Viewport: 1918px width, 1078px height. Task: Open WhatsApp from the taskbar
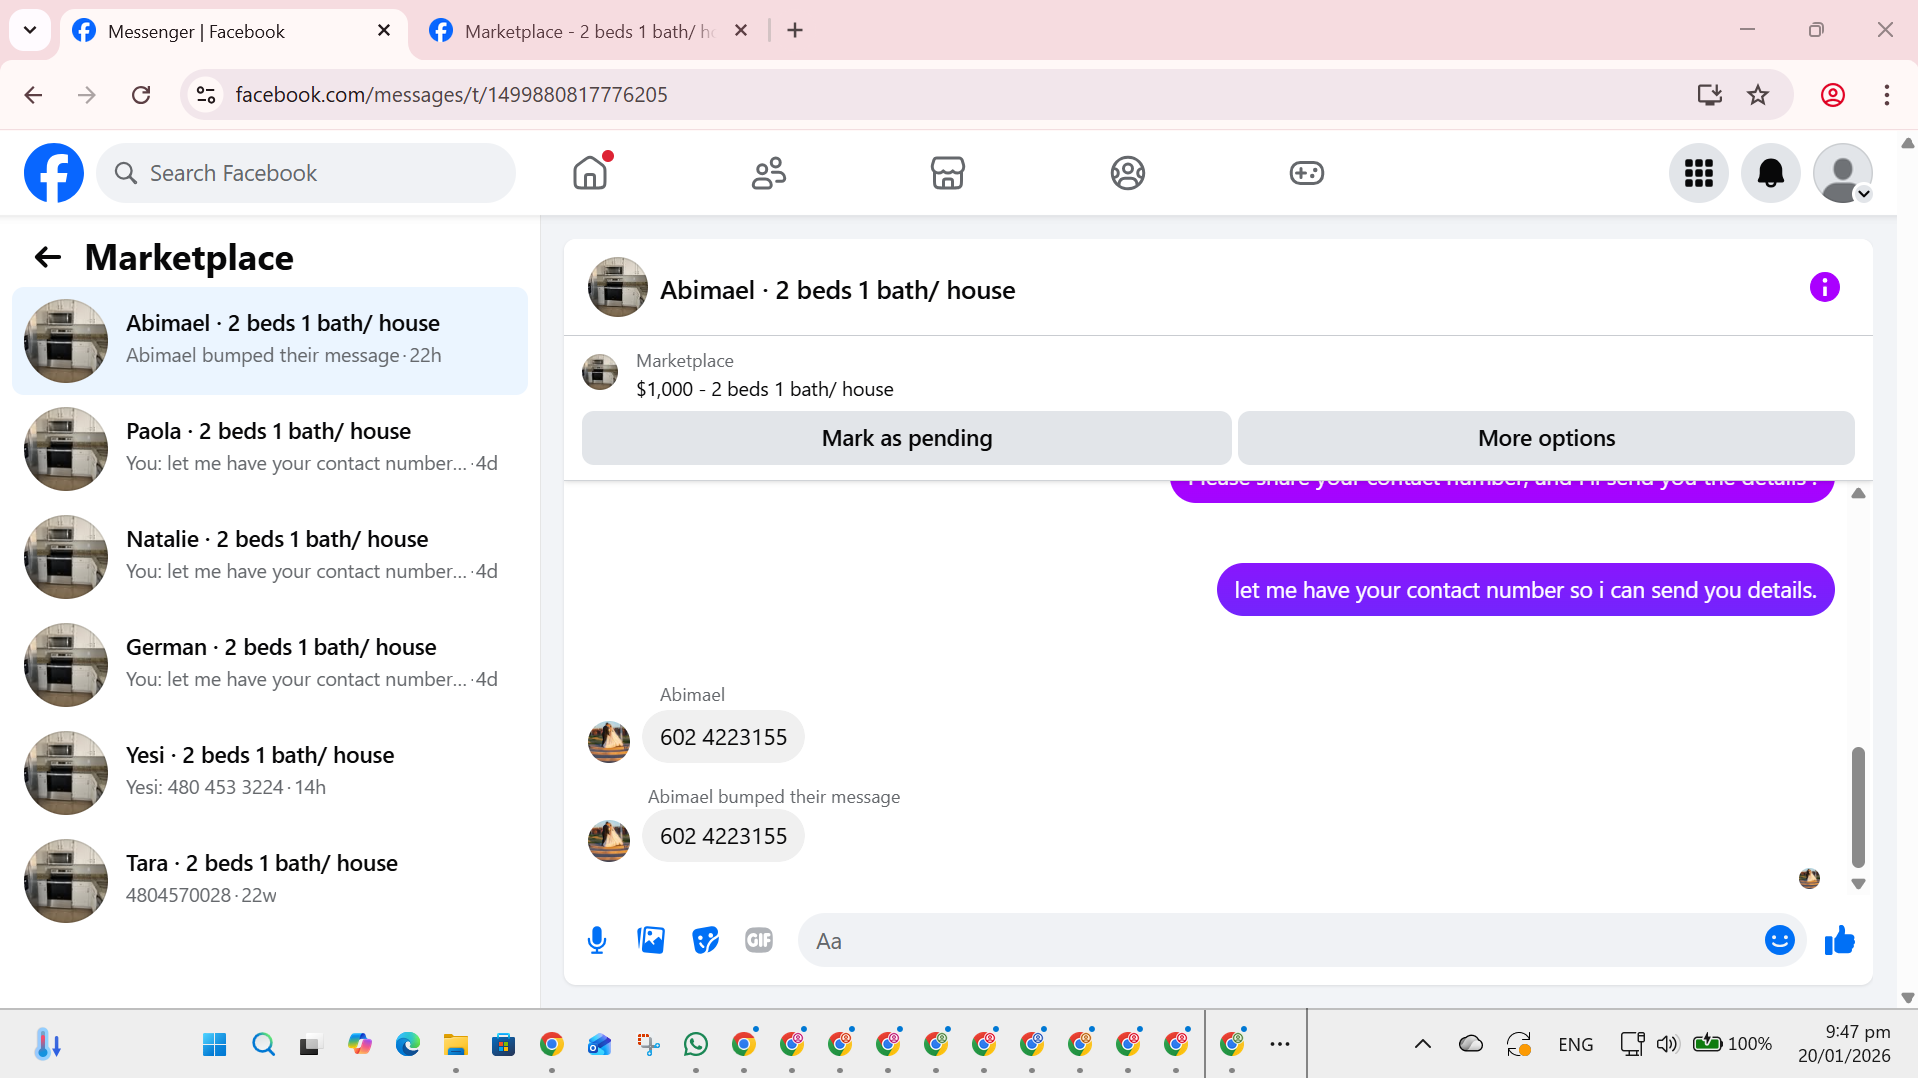click(x=696, y=1045)
